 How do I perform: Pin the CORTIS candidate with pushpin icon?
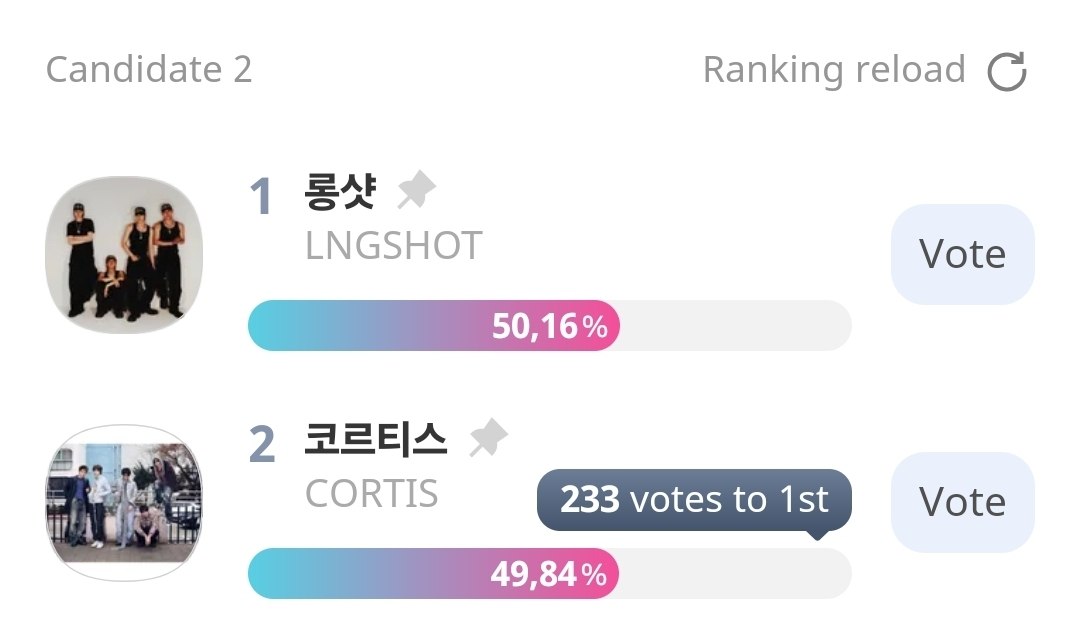coord(488,437)
